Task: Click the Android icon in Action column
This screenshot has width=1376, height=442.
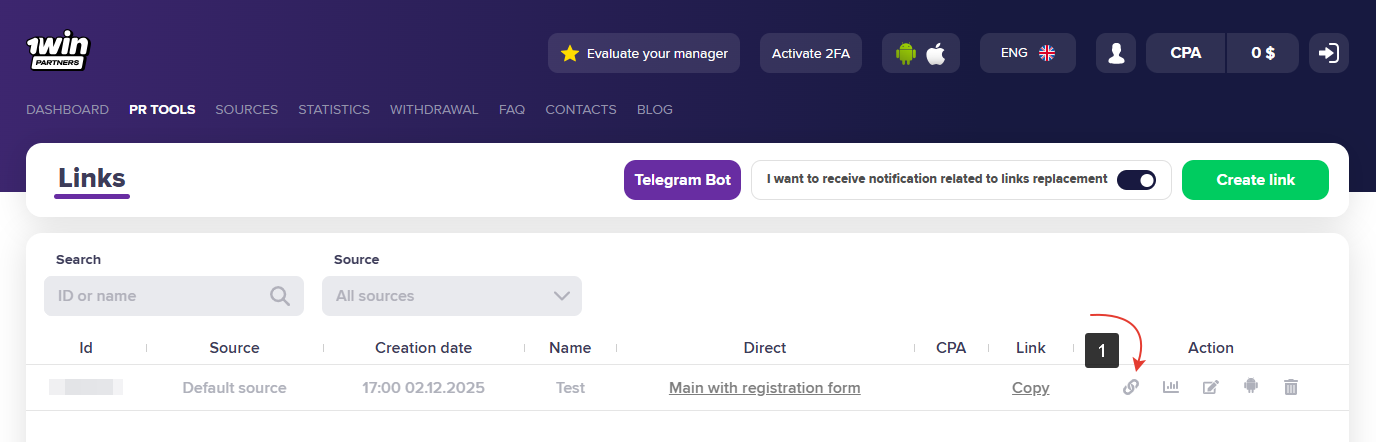Action: [x=1250, y=386]
